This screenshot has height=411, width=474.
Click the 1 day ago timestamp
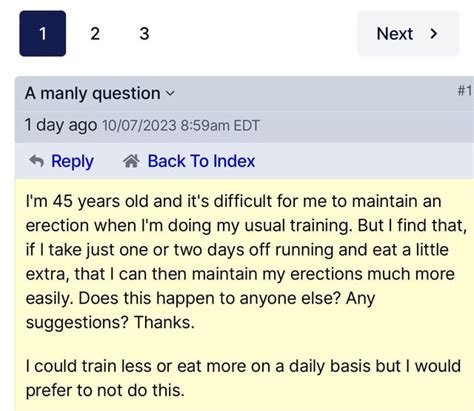pyautogui.click(x=61, y=125)
